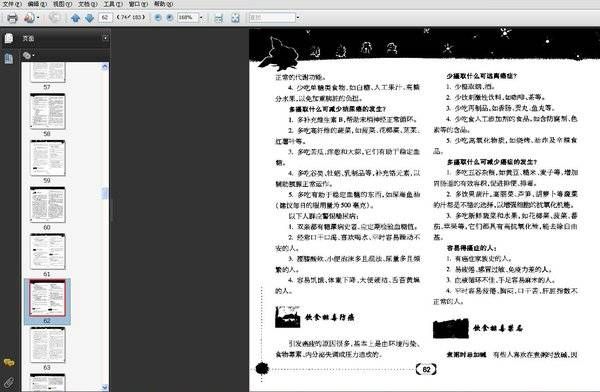Click the page label 62 at page bottom

click(426, 369)
